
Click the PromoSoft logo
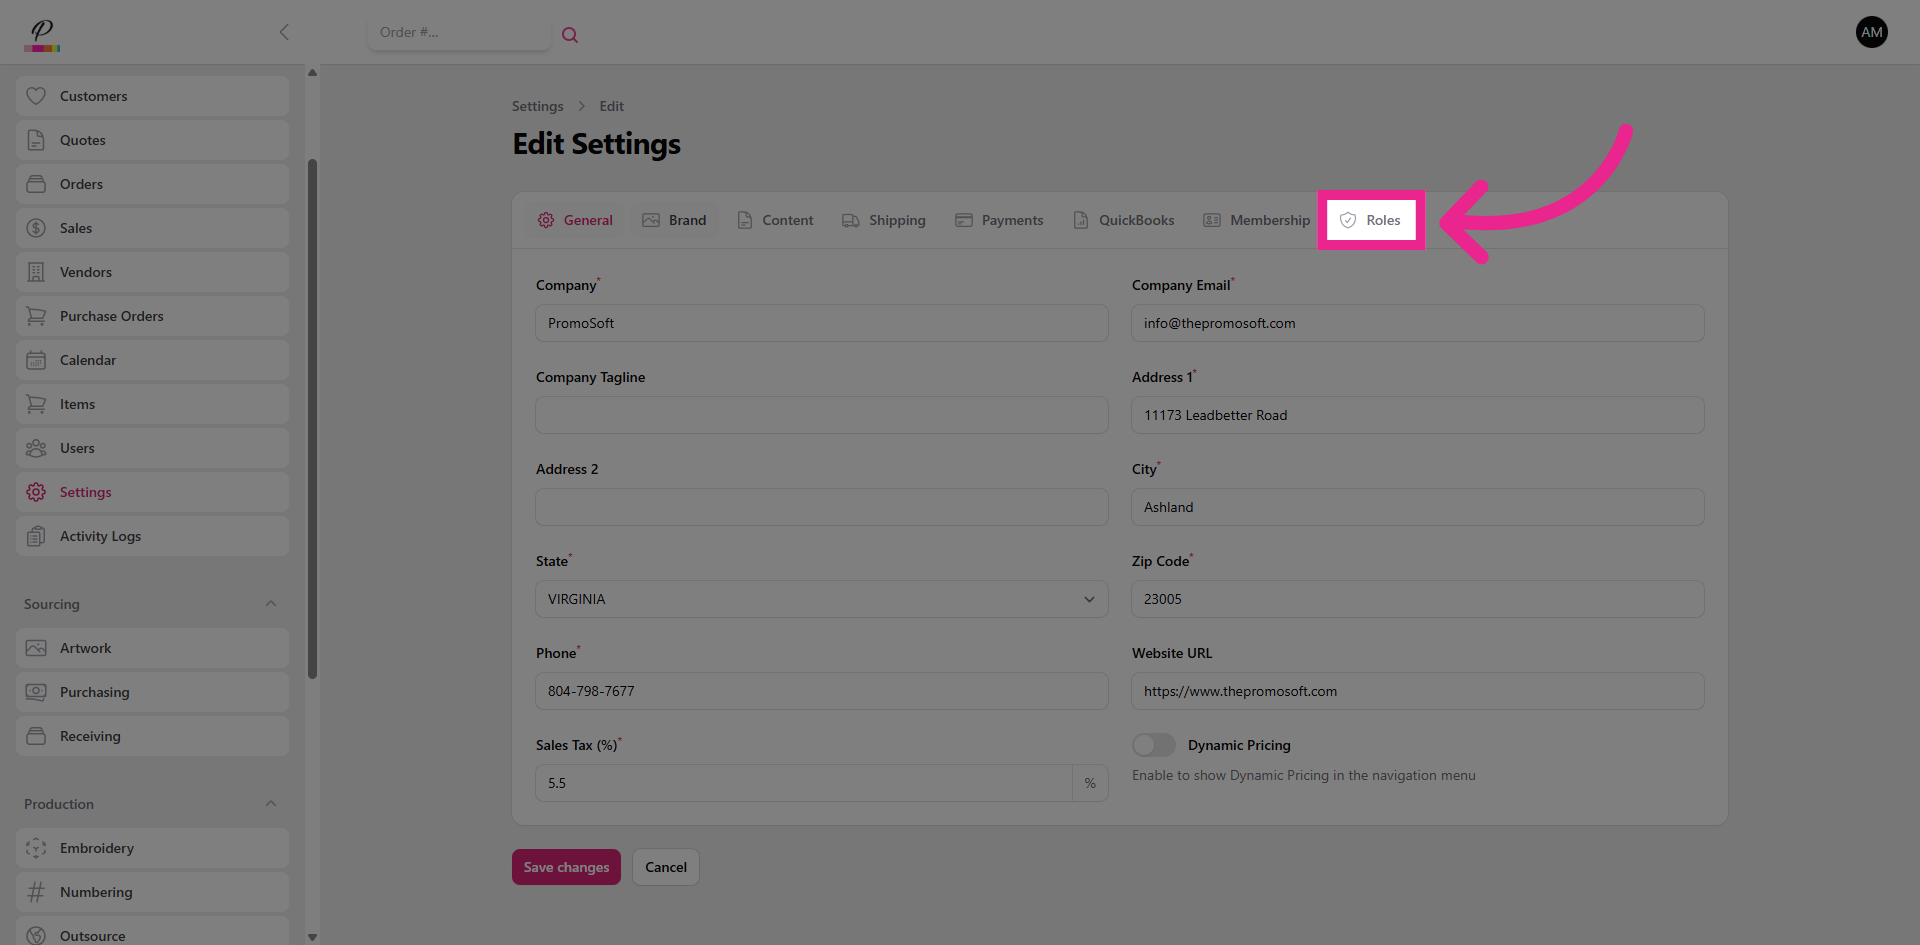pyautogui.click(x=42, y=34)
